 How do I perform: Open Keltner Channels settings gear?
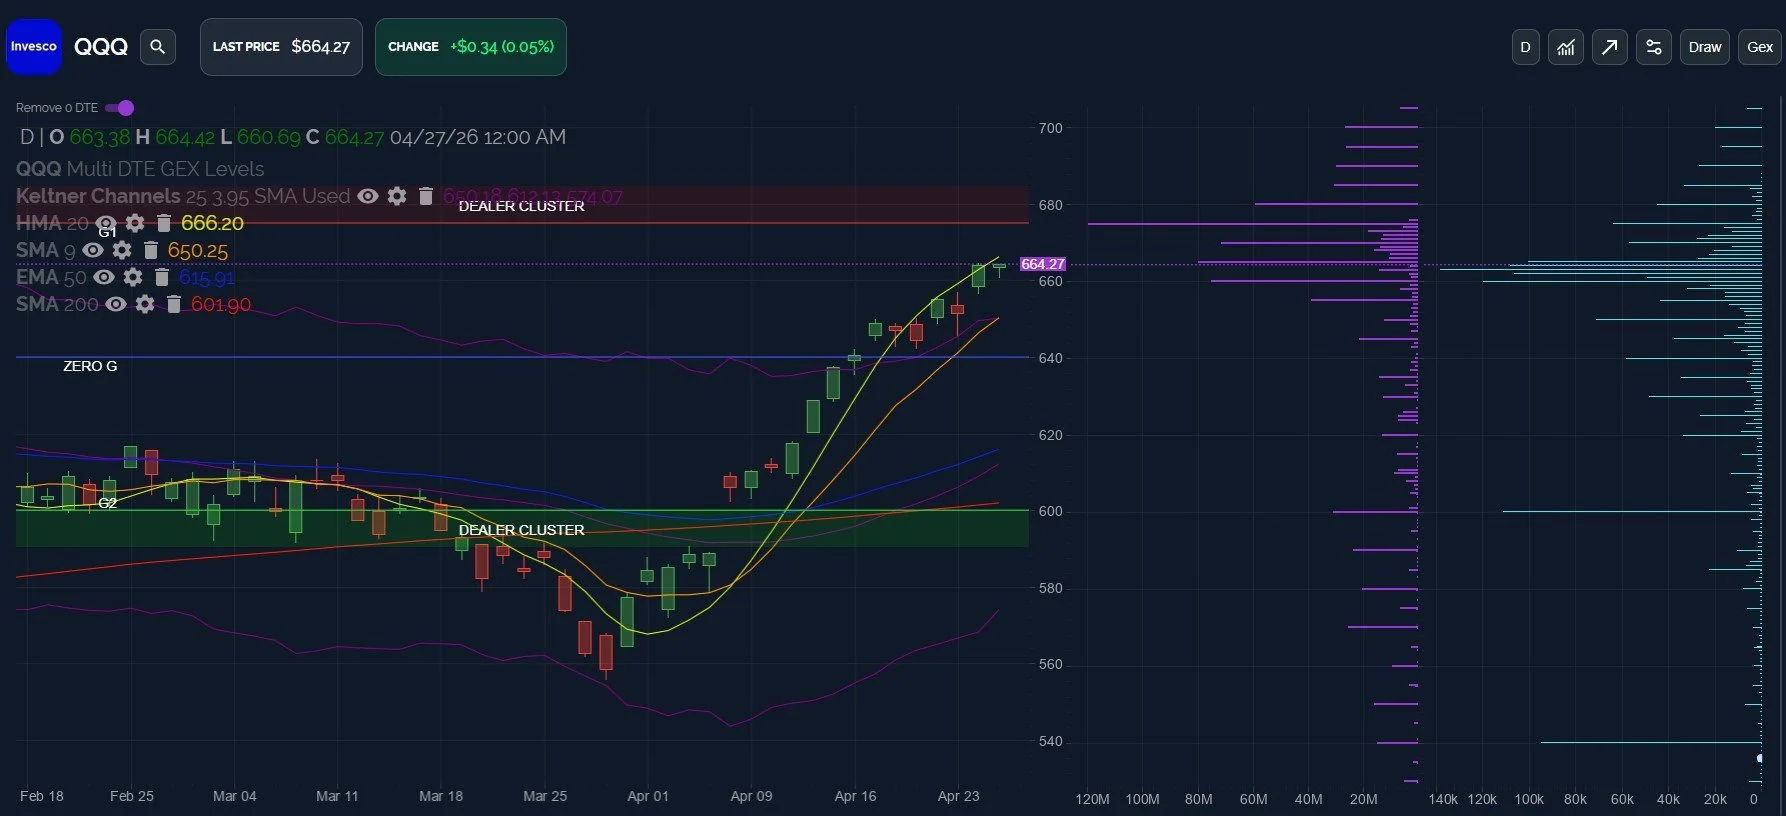pos(397,196)
